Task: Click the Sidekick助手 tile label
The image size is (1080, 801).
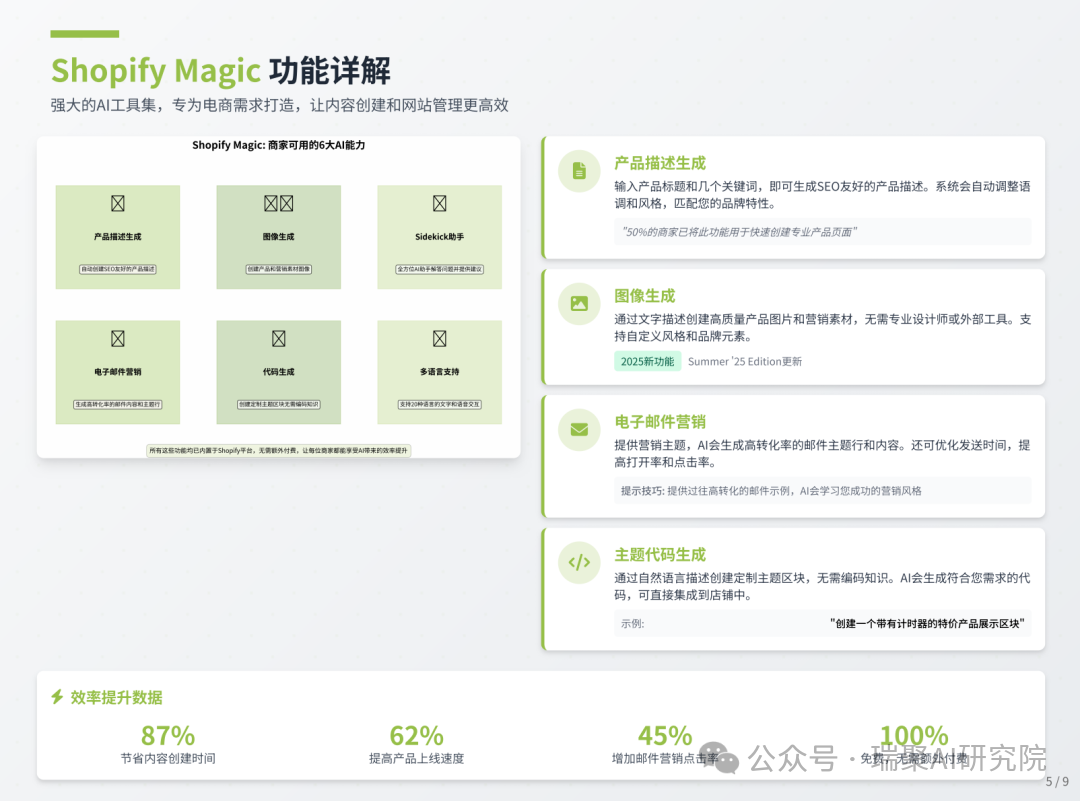Action: click(x=439, y=237)
